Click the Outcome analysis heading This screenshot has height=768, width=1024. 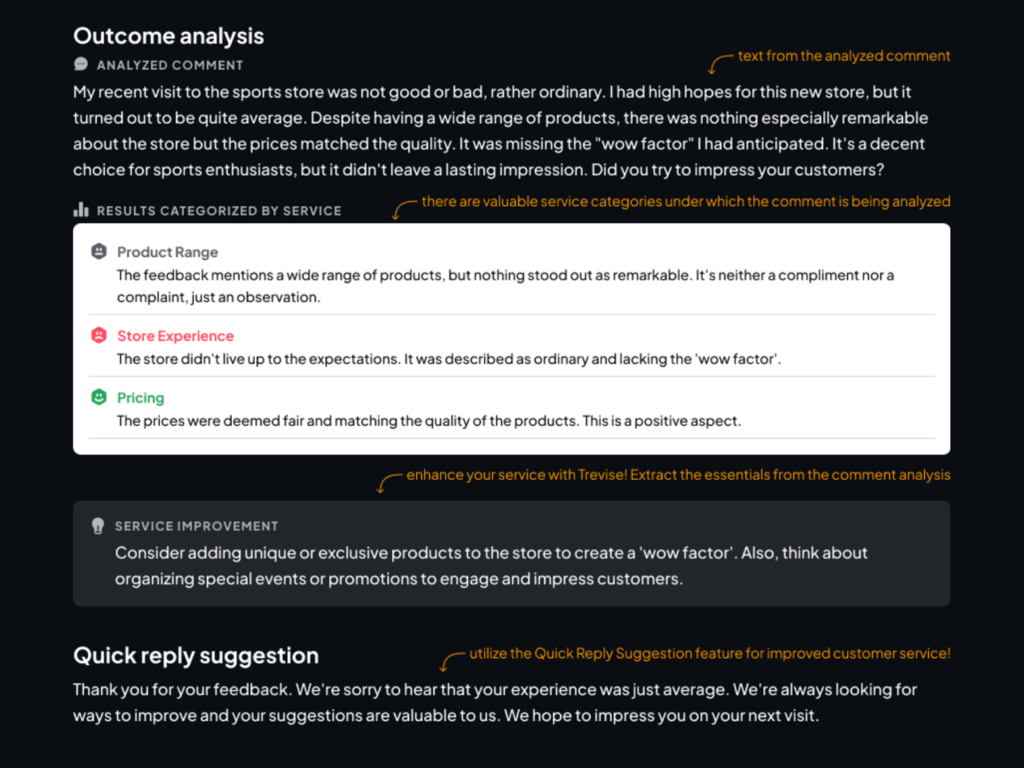[168, 36]
